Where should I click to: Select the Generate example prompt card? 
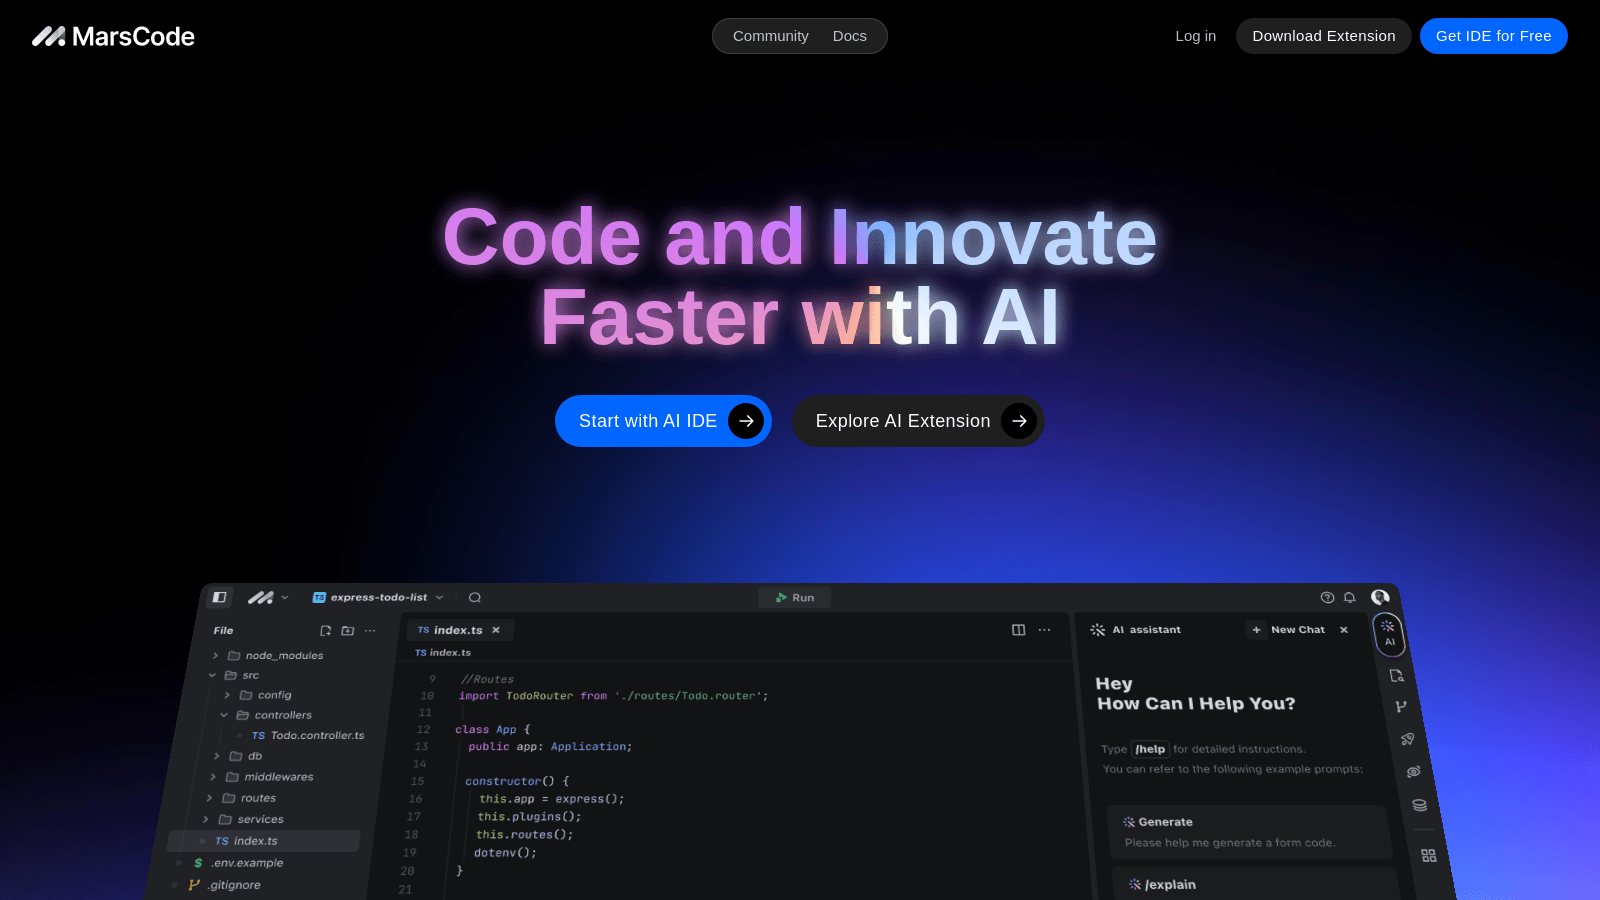click(x=1250, y=832)
